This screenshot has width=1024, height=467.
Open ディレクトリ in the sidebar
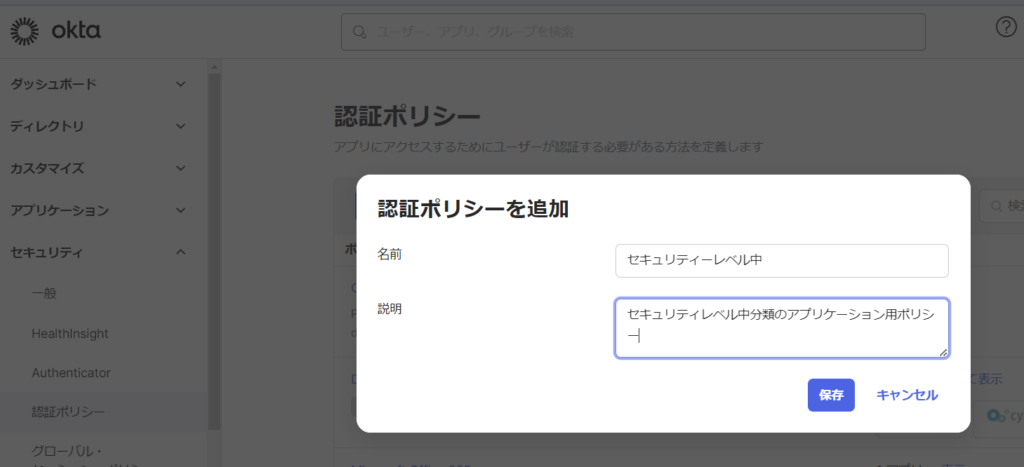(x=47, y=126)
